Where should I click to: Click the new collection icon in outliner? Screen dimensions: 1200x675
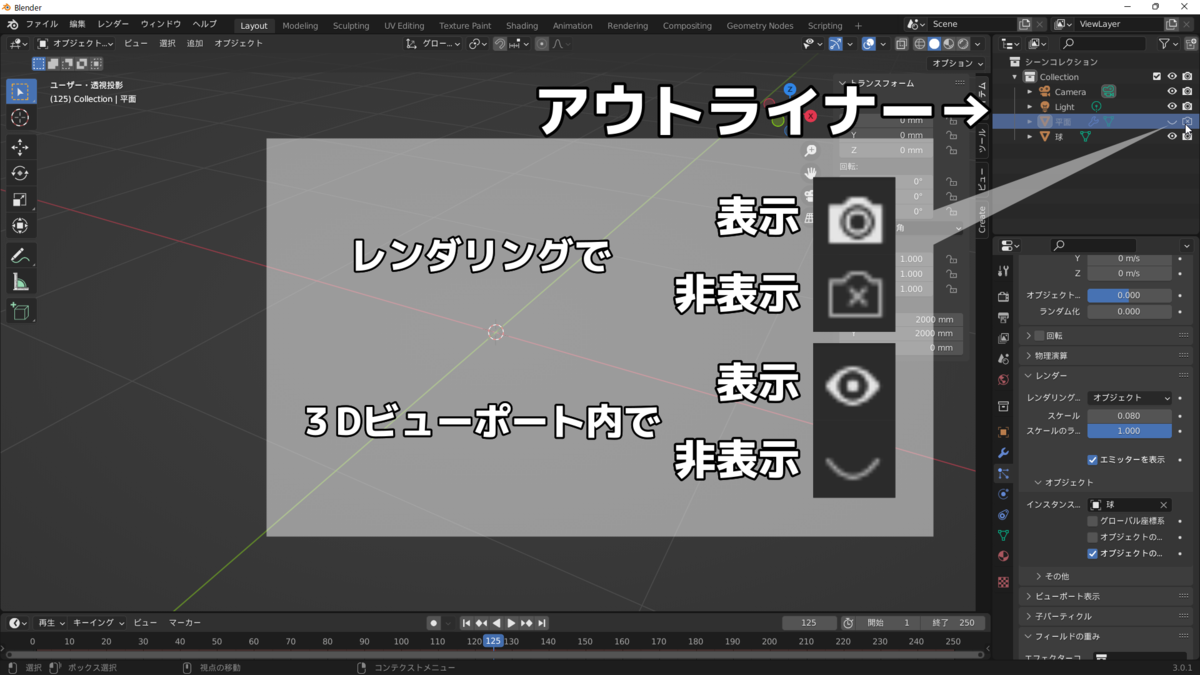point(1189,44)
